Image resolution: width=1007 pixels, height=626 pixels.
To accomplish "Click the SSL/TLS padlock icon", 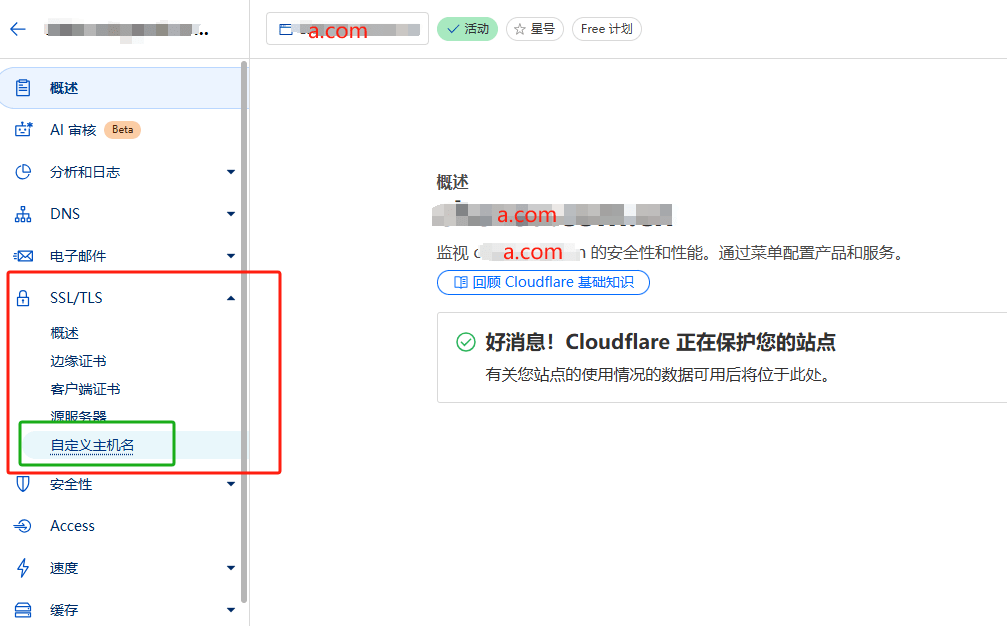I will click(23, 298).
